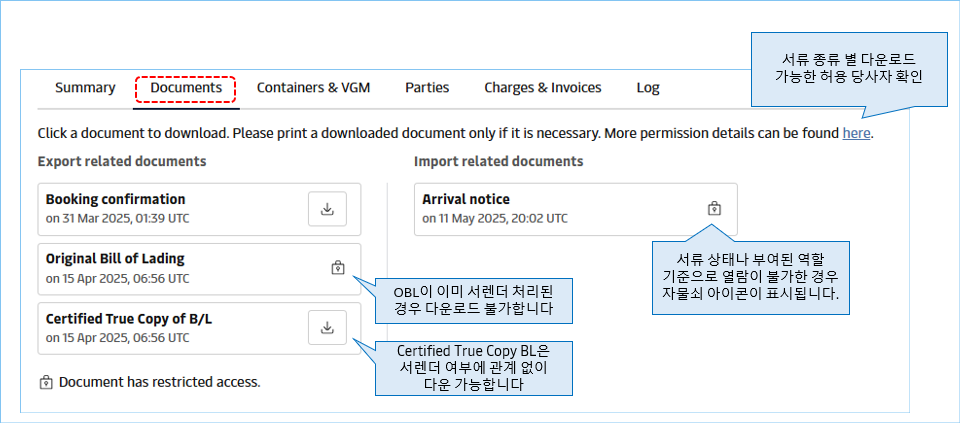Image resolution: width=960 pixels, height=423 pixels.
Task: Click the callout about OBL surrender download restriction
Action: pos(474,301)
